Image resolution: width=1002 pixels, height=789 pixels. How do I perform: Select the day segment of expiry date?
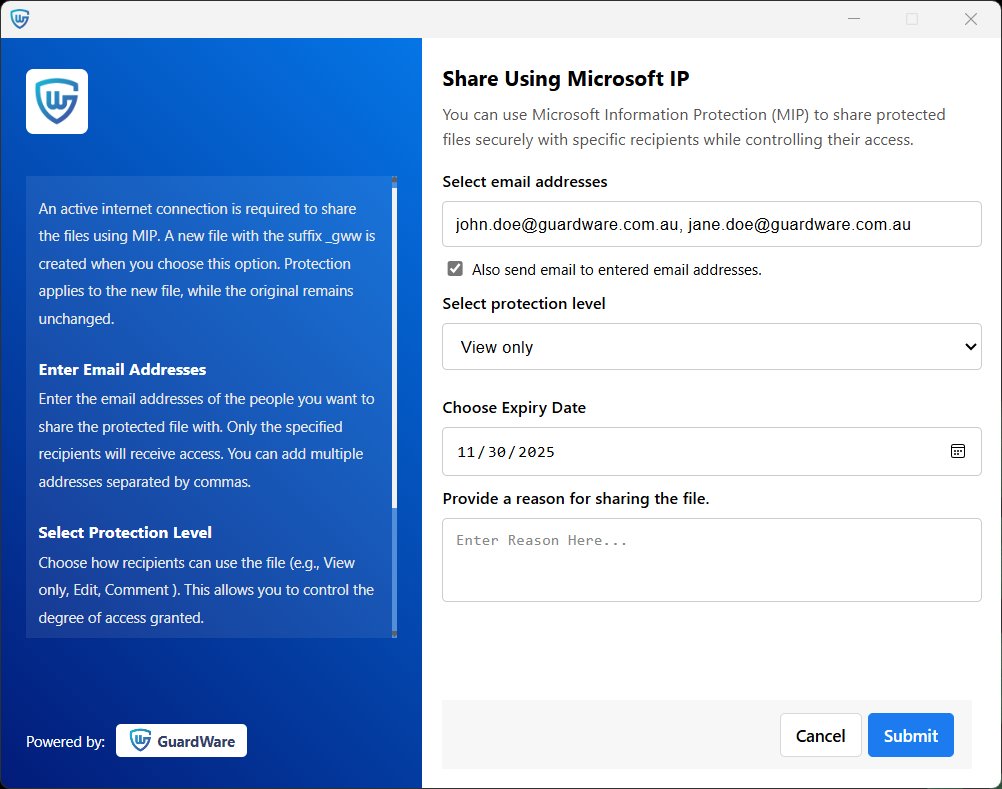[x=496, y=452]
